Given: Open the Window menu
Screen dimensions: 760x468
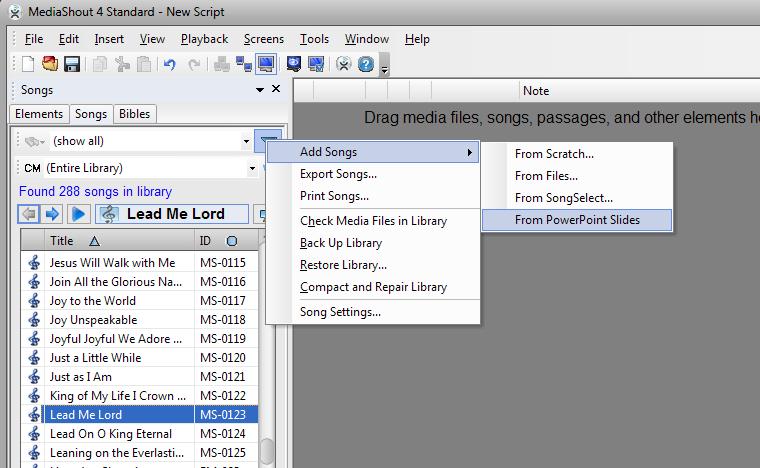Looking at the screenshot, I should point(366,39).
